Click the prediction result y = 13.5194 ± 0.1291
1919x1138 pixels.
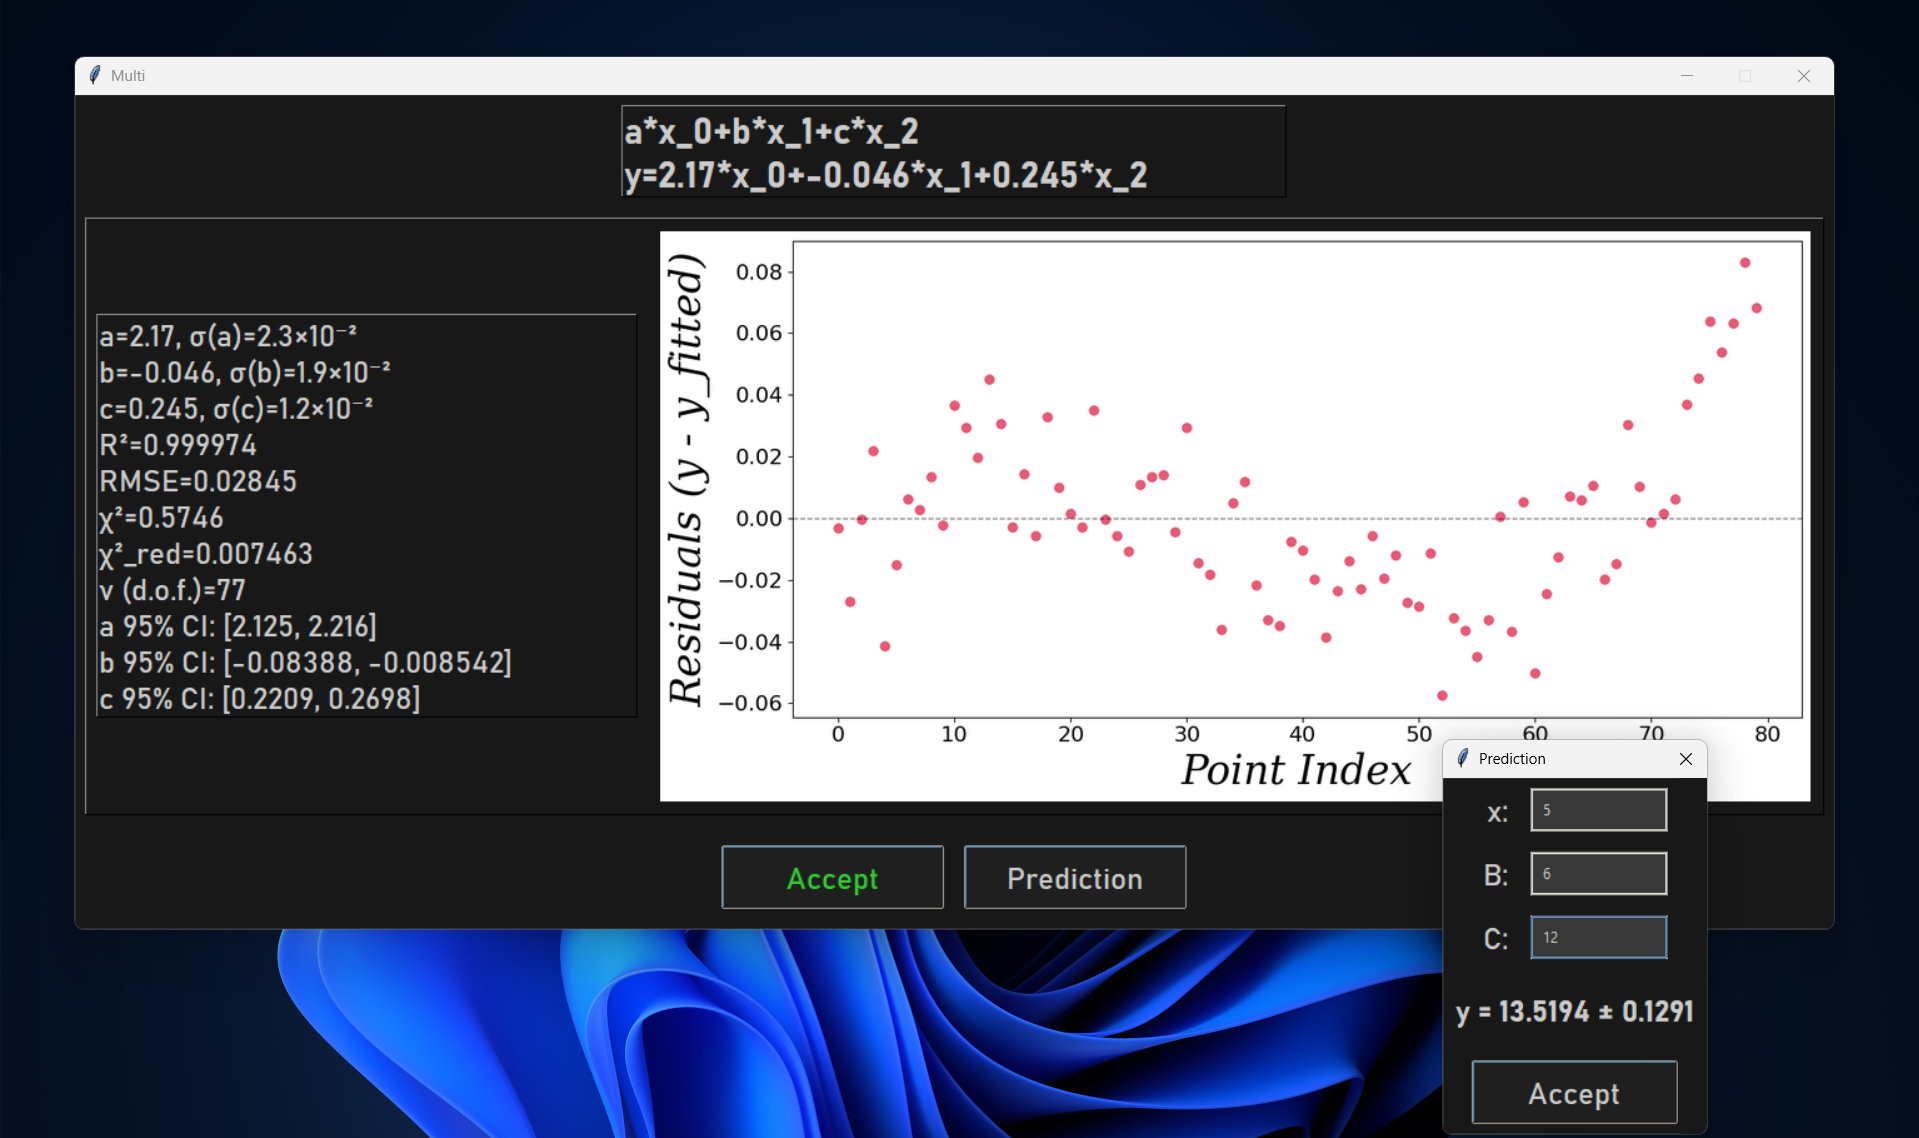(x=1574, y=1012)
